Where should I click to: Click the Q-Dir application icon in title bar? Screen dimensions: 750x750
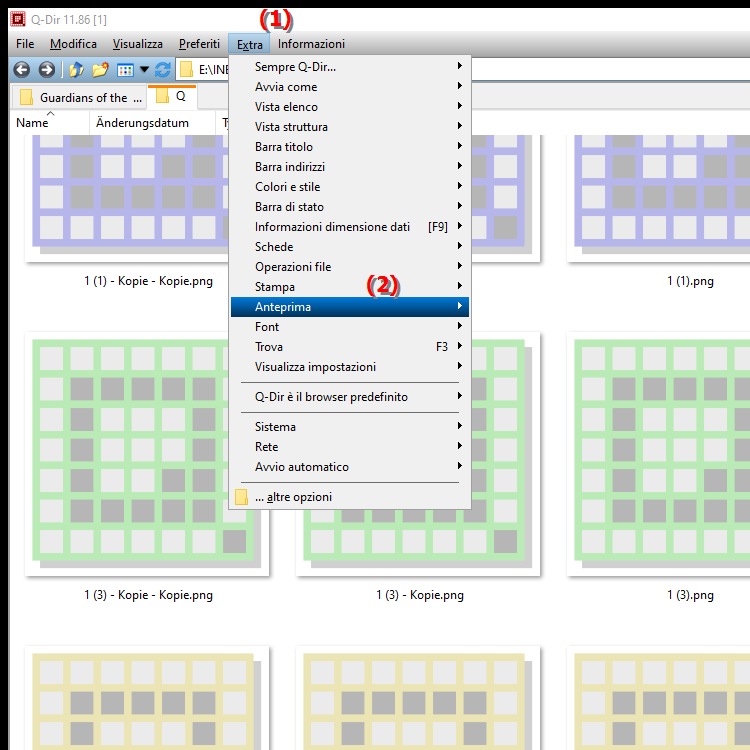coord(18,20)
